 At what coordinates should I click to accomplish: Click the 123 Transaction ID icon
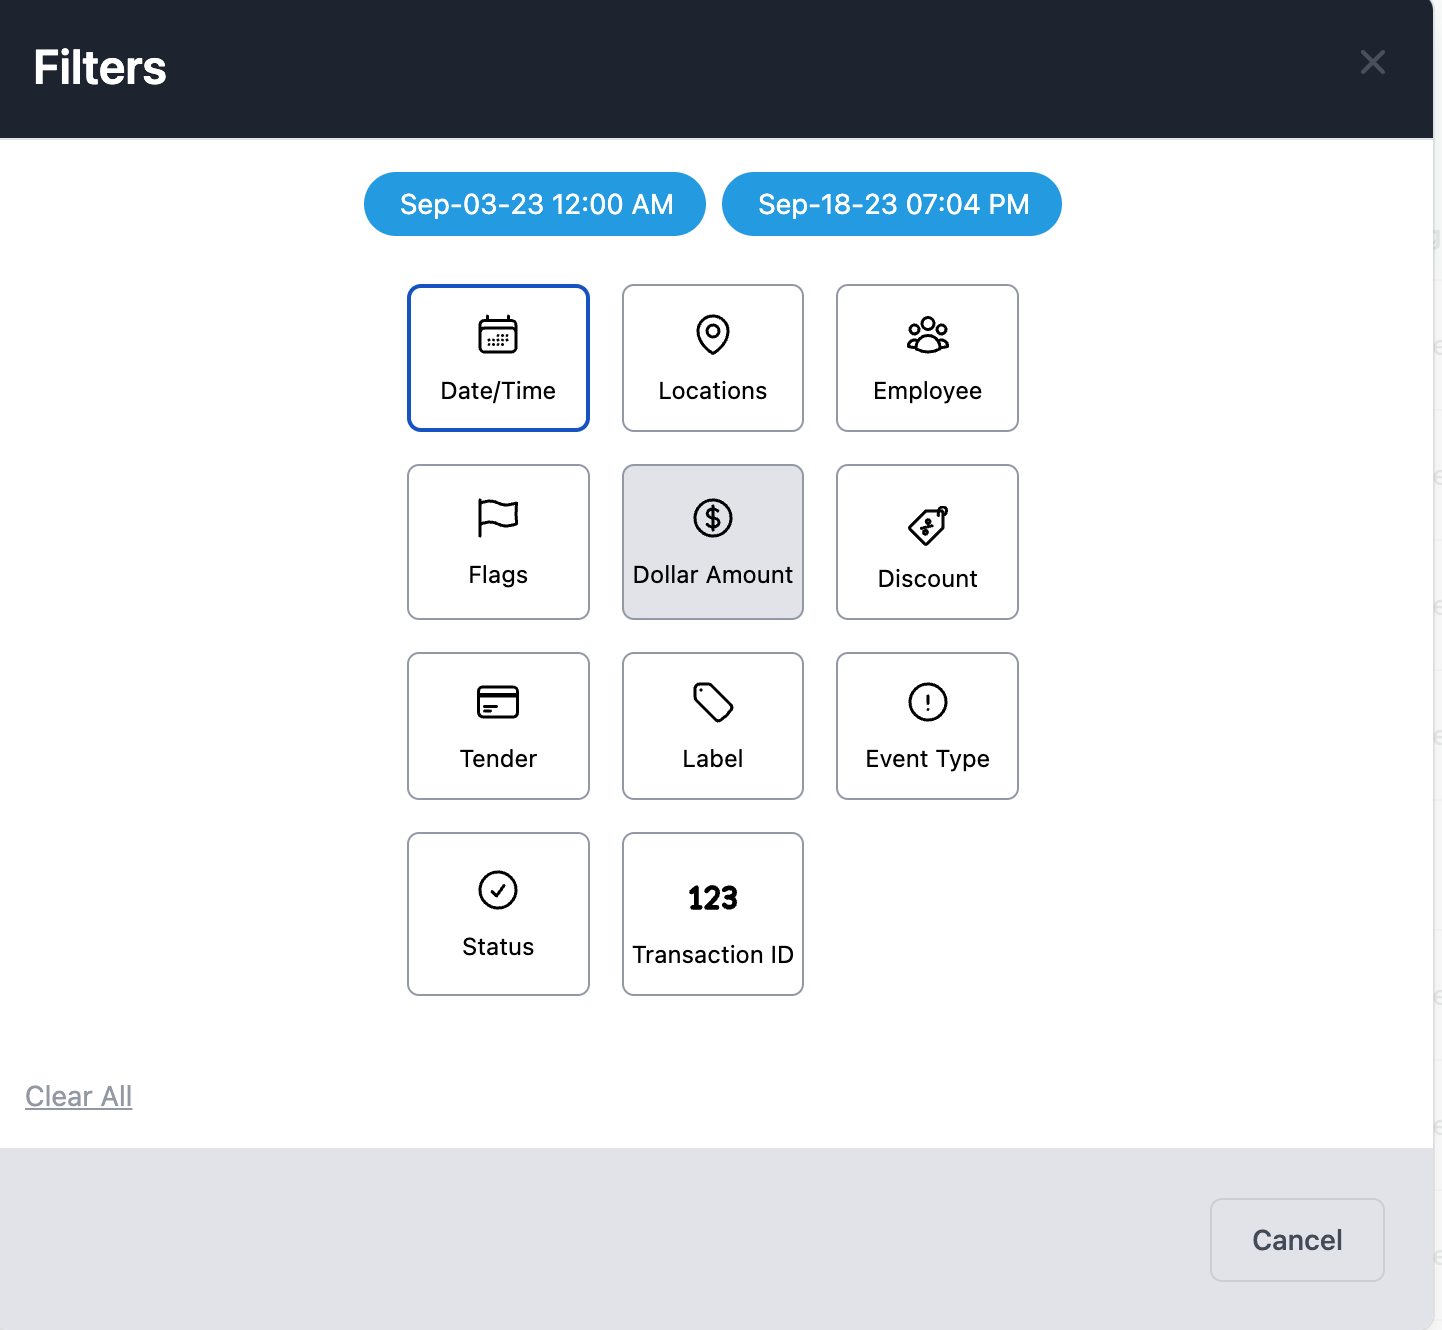click(713, 898)
